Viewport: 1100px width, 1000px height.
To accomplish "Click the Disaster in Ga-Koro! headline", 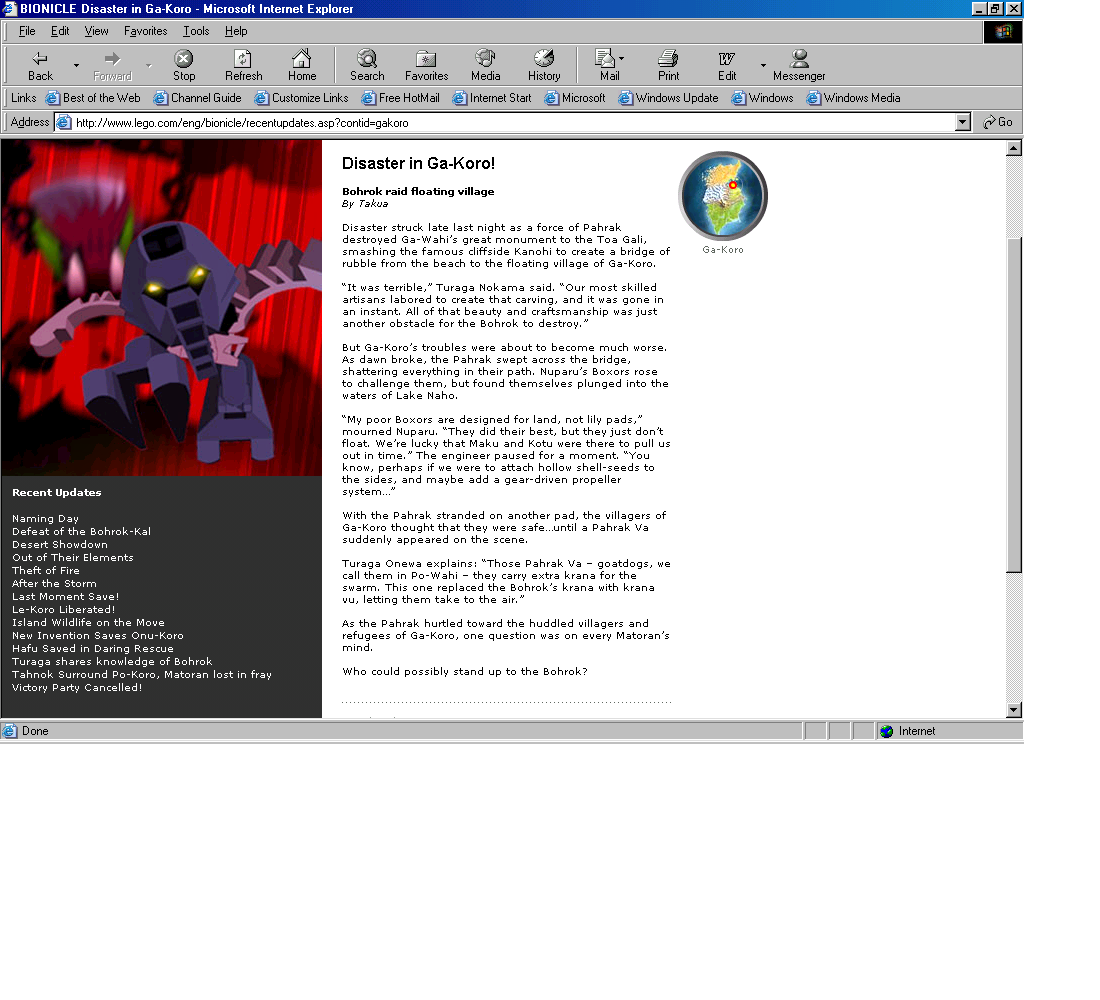I will tap(418, 164).
